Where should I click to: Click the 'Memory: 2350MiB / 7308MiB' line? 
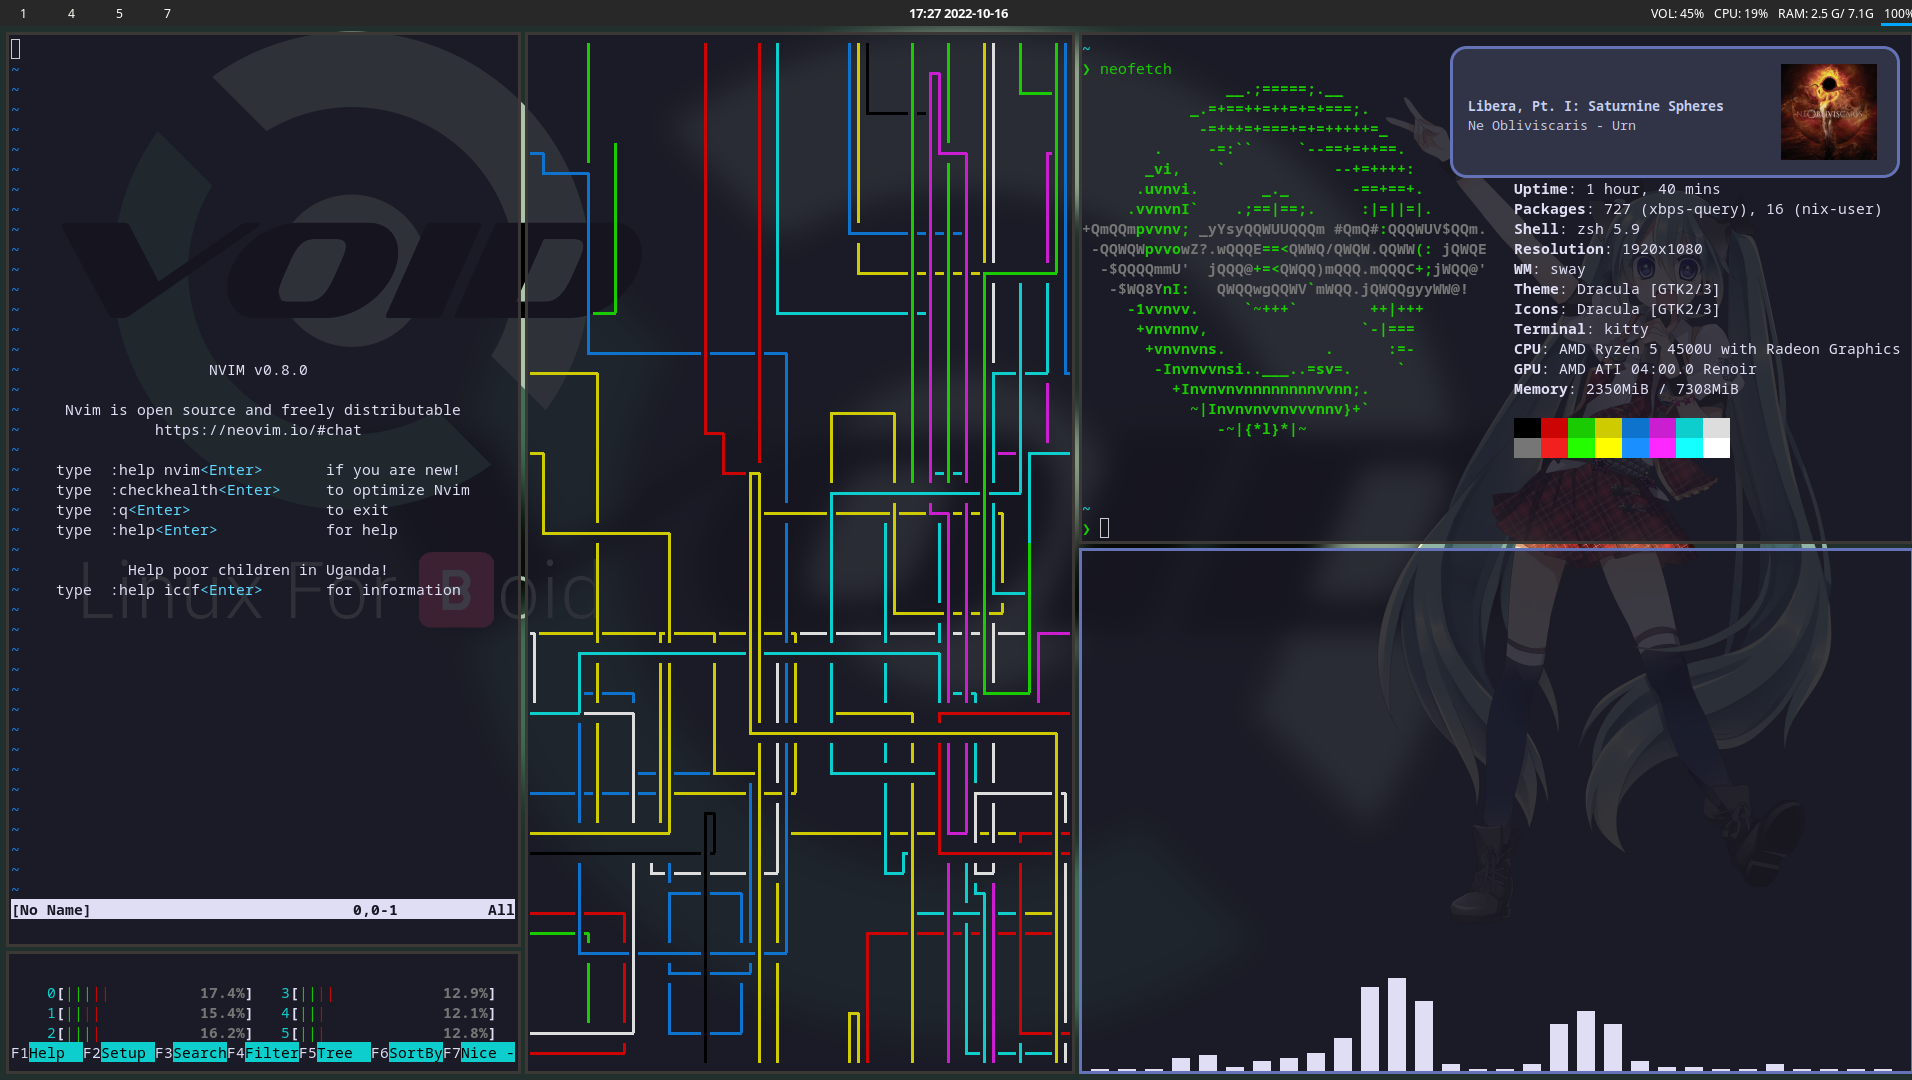[x=1626, y=389]
